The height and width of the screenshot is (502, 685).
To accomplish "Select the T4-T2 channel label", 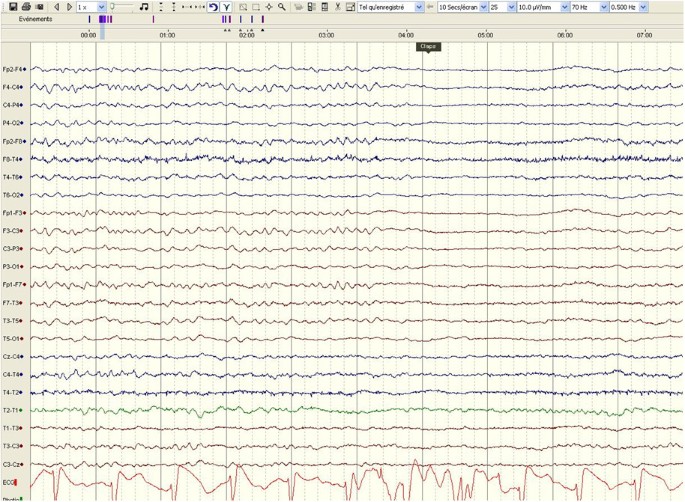I will point(13,392).
